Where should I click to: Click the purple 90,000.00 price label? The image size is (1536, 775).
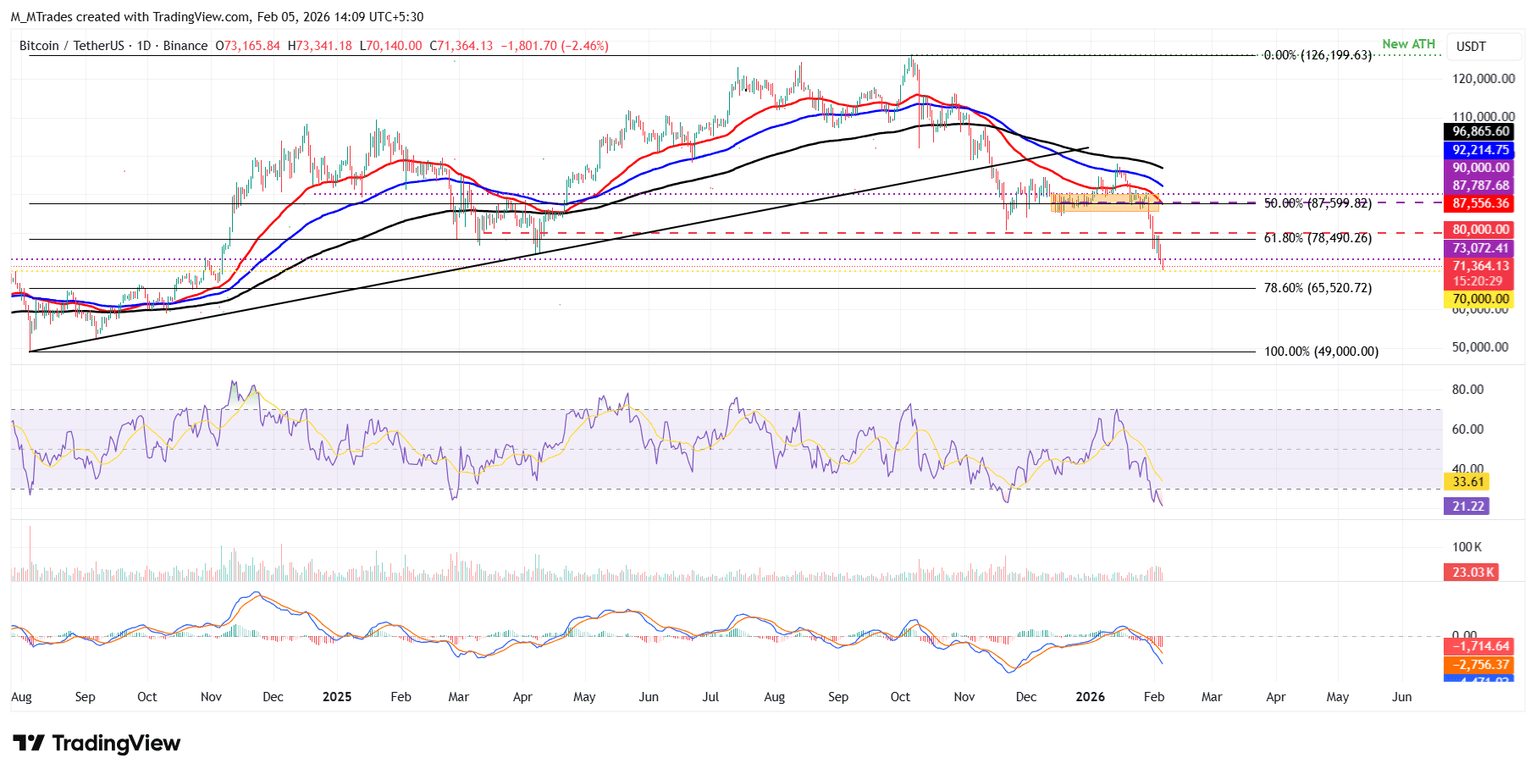[1478, 168]
